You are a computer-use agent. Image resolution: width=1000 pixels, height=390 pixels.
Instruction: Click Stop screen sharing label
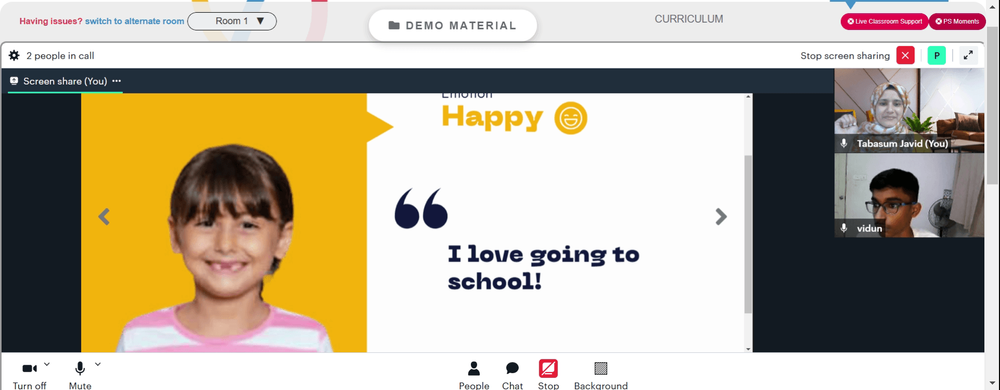[845, 55]
